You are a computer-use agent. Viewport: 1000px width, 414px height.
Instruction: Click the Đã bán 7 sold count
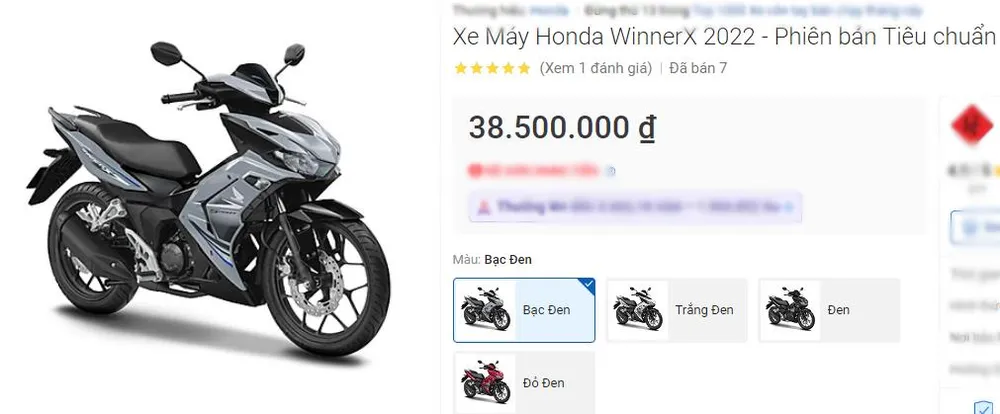point(698,68)
